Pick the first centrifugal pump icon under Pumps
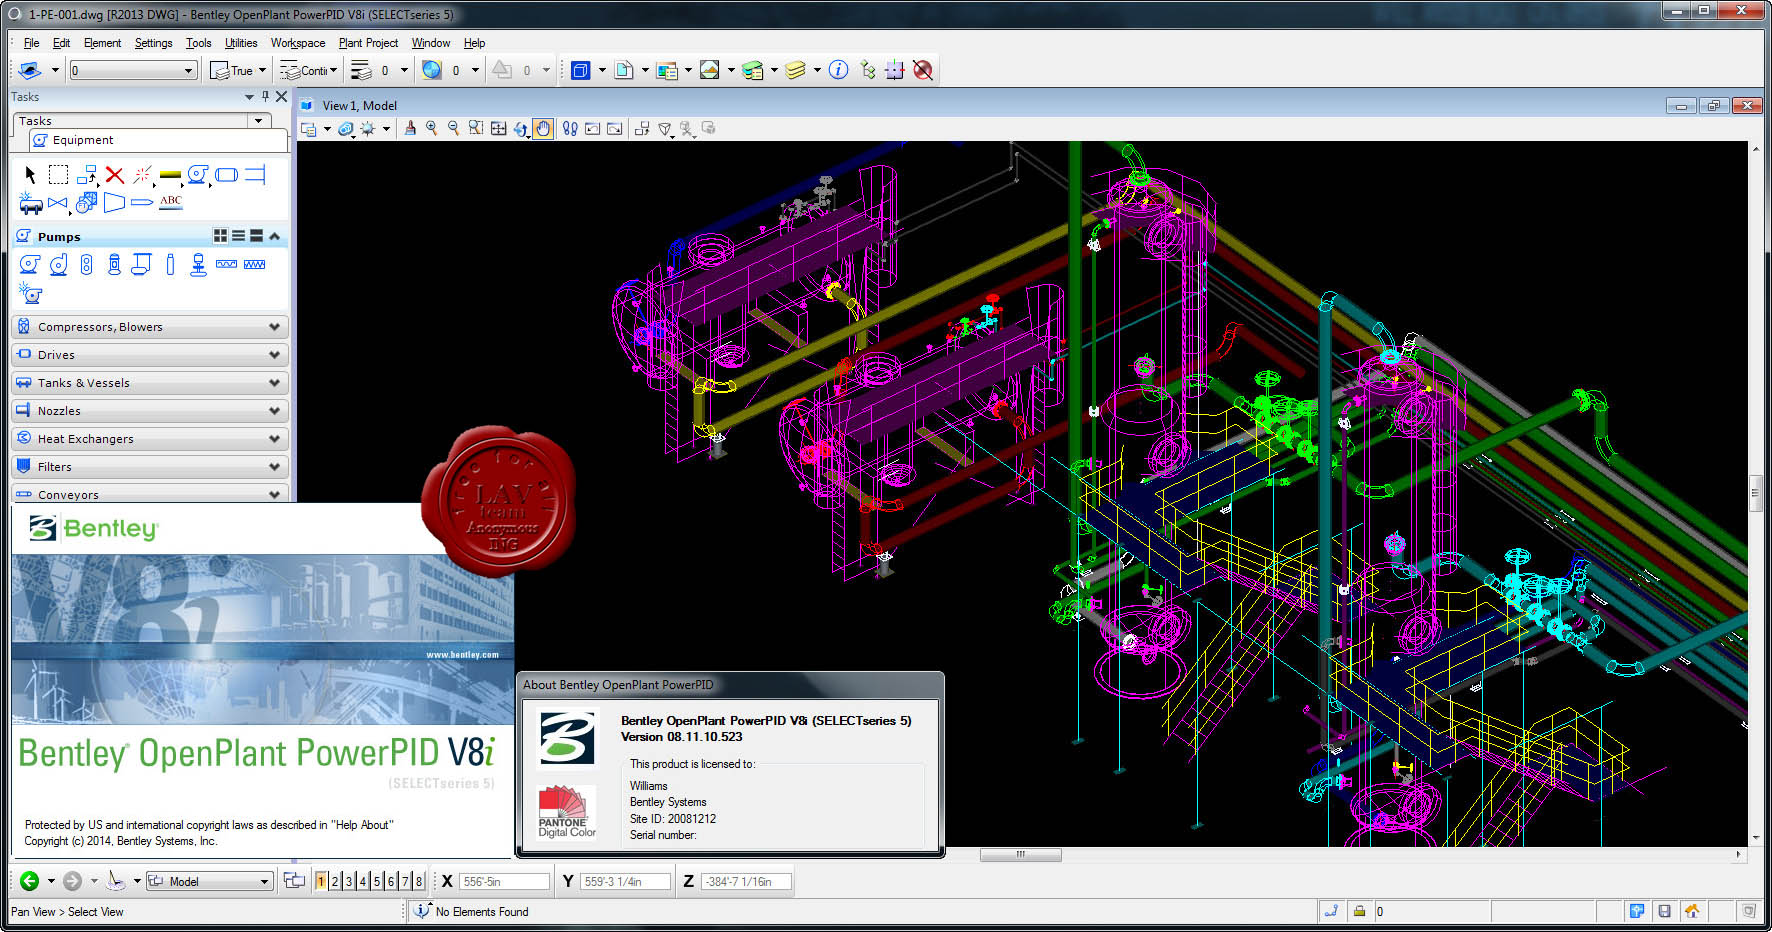1772x932 pixels. (x=30, y=264)
